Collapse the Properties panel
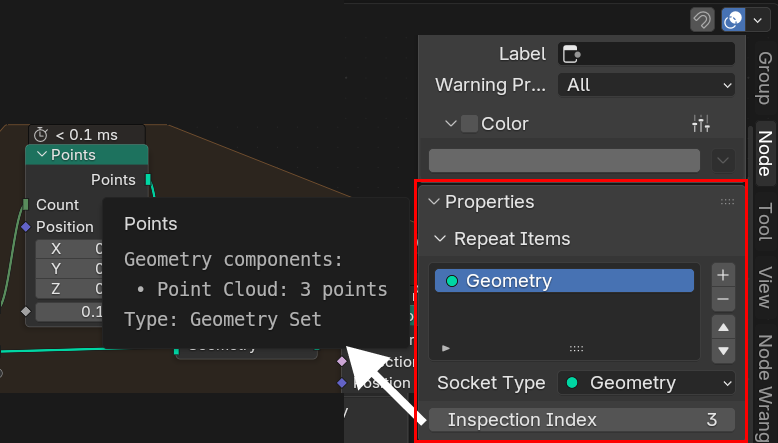 click(x=434, y=202)
